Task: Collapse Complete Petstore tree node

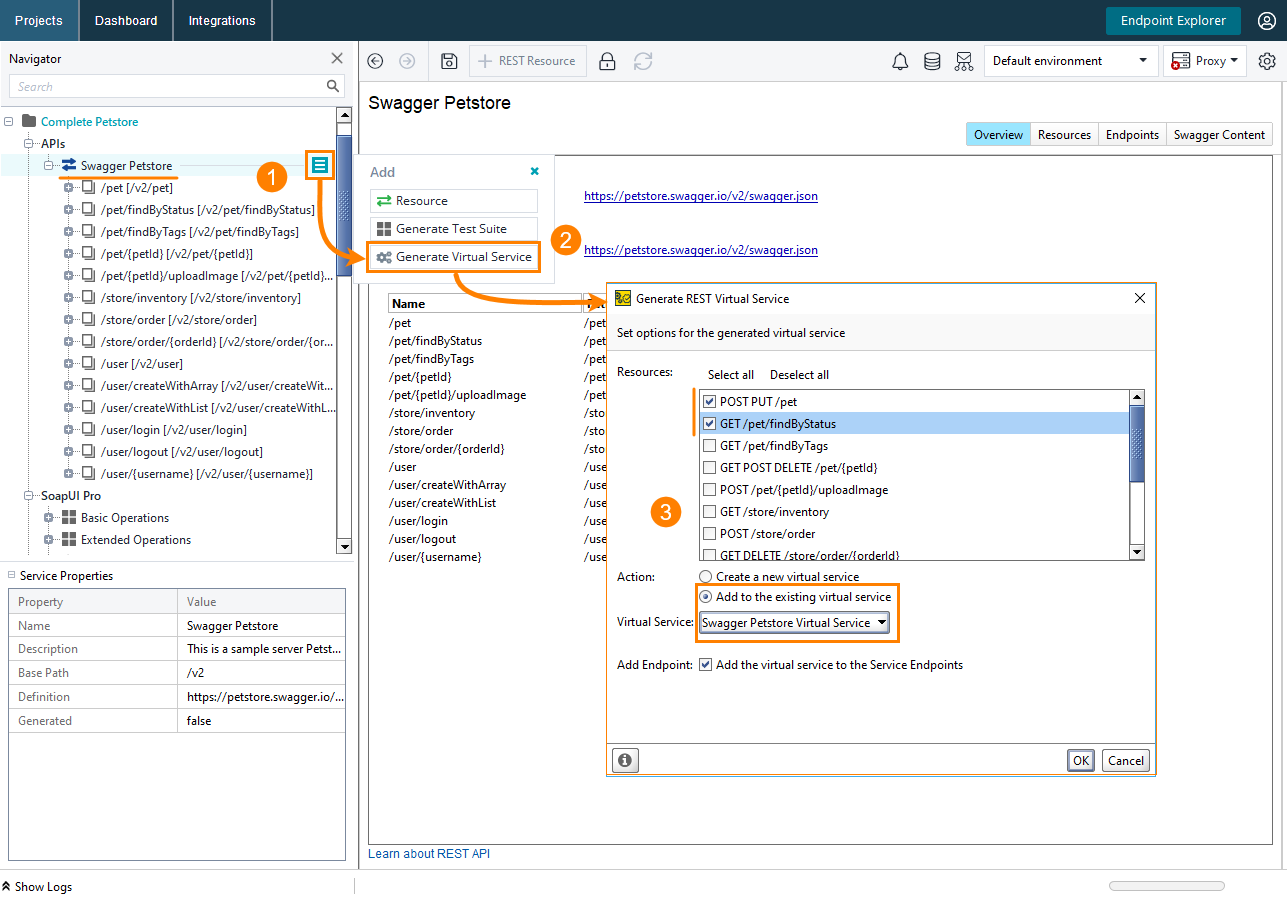Action: click(9, 121)
